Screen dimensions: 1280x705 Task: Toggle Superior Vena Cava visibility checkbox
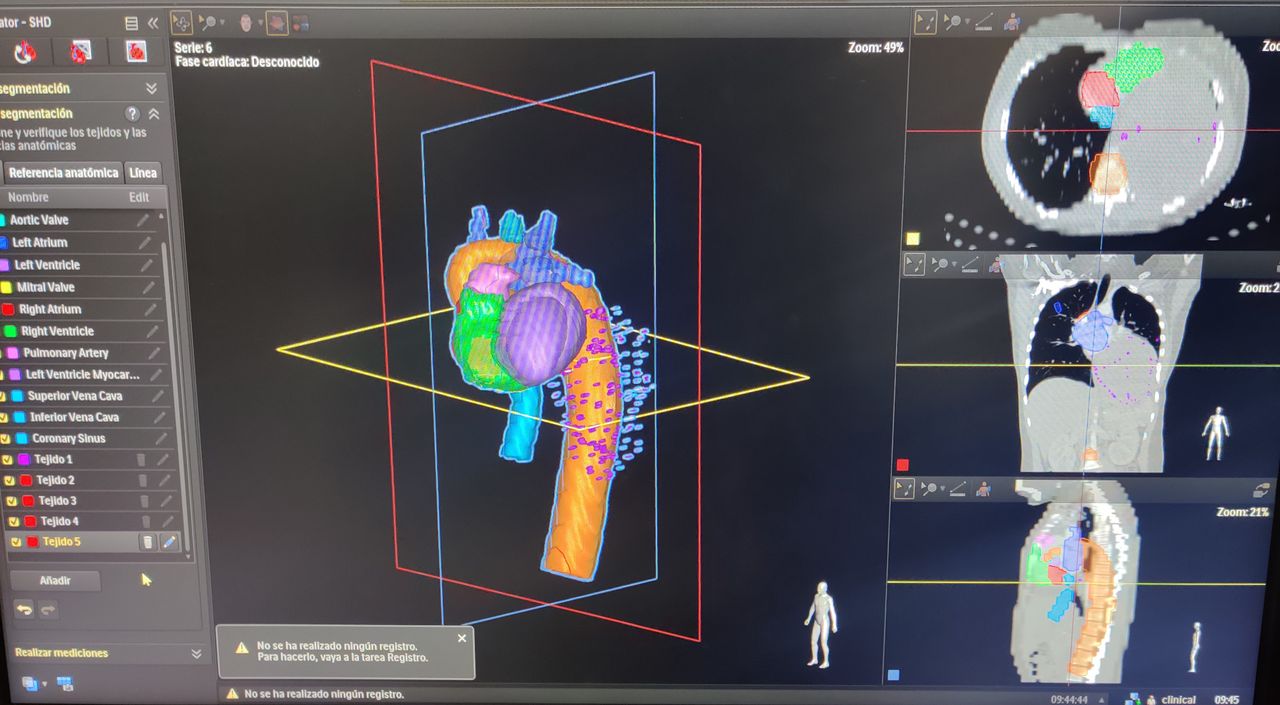tap(3, 396)
